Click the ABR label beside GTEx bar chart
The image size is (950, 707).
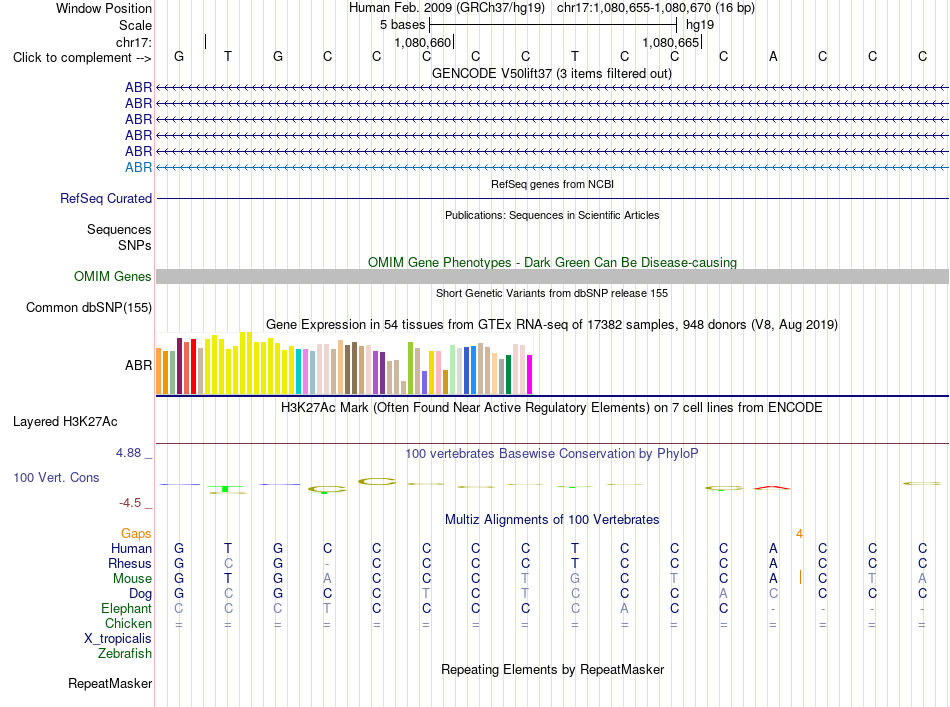point(138,365)
